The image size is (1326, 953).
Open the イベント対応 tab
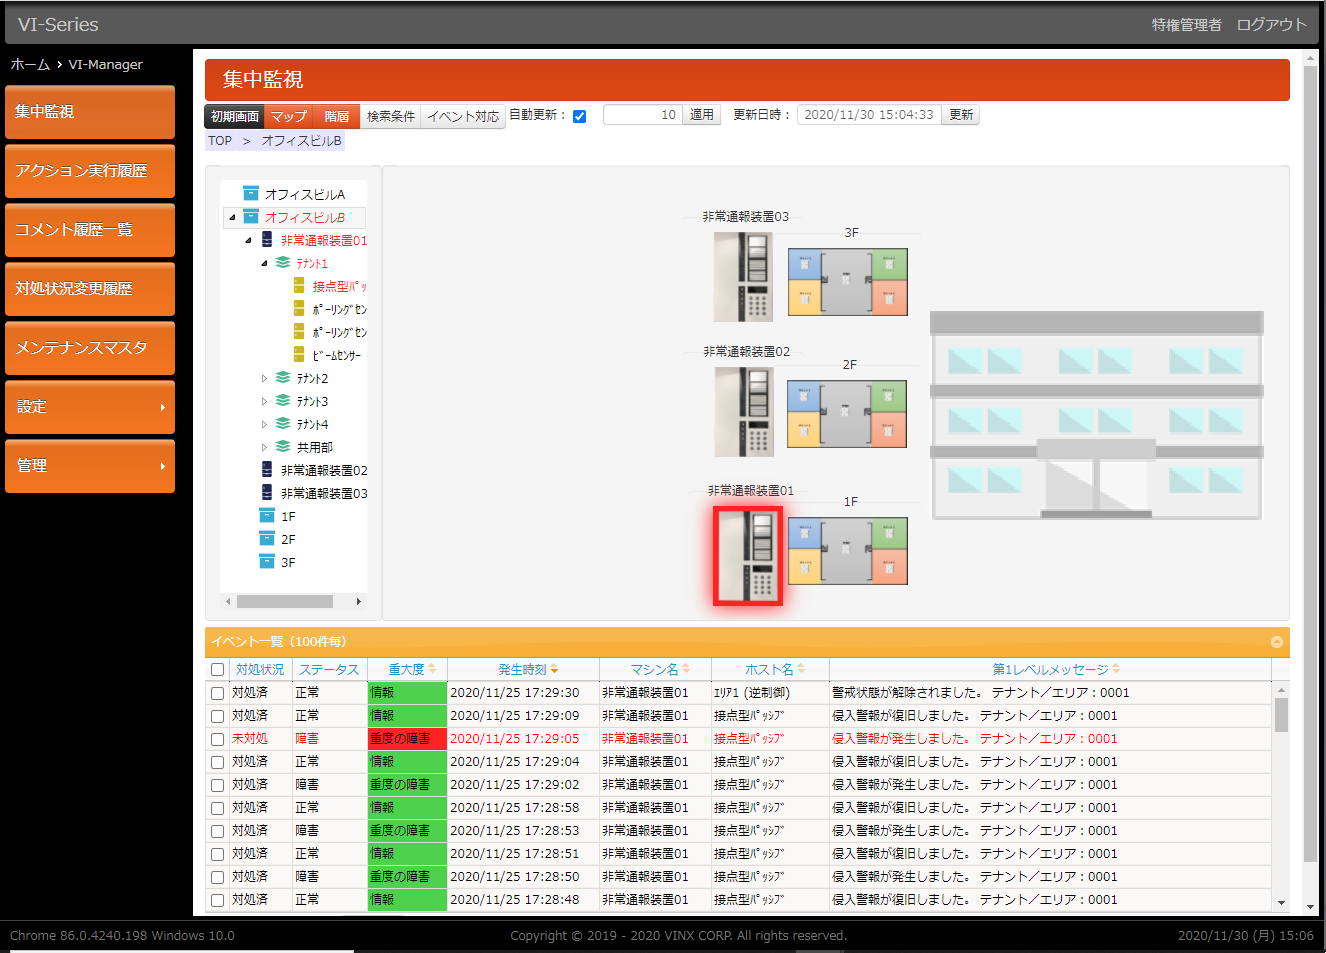point(463,116)
